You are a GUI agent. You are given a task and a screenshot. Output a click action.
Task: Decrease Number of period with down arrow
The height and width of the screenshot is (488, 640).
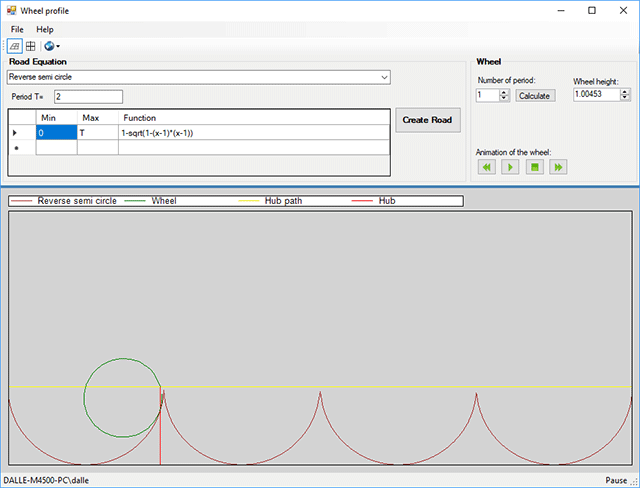504,98
